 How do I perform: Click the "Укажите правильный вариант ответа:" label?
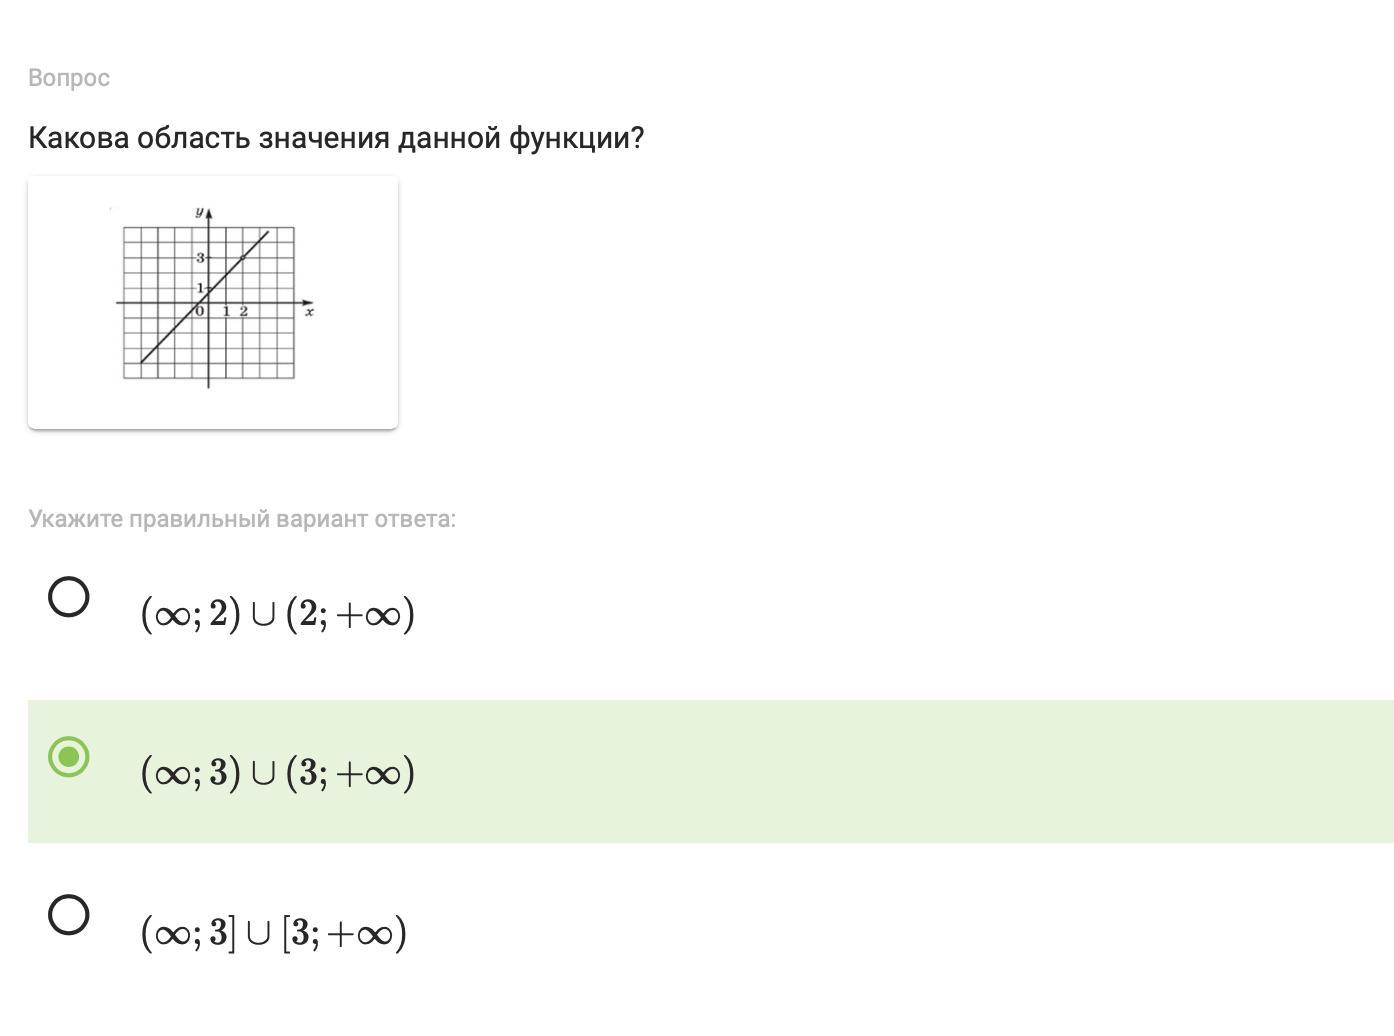tap(242, 519)
